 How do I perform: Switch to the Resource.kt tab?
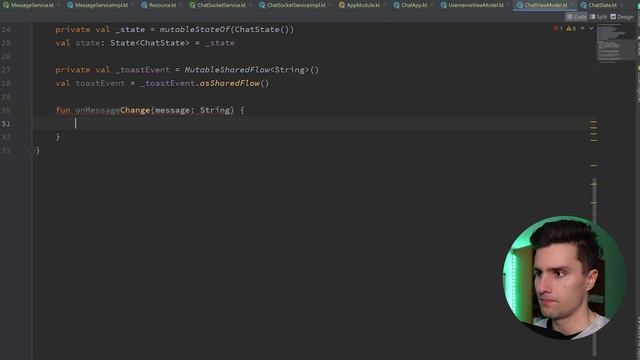click(x=159, y=5)
